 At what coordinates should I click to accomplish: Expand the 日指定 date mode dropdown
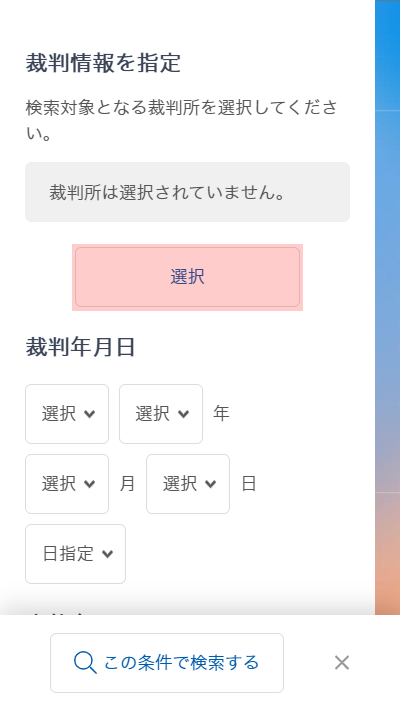76,554
